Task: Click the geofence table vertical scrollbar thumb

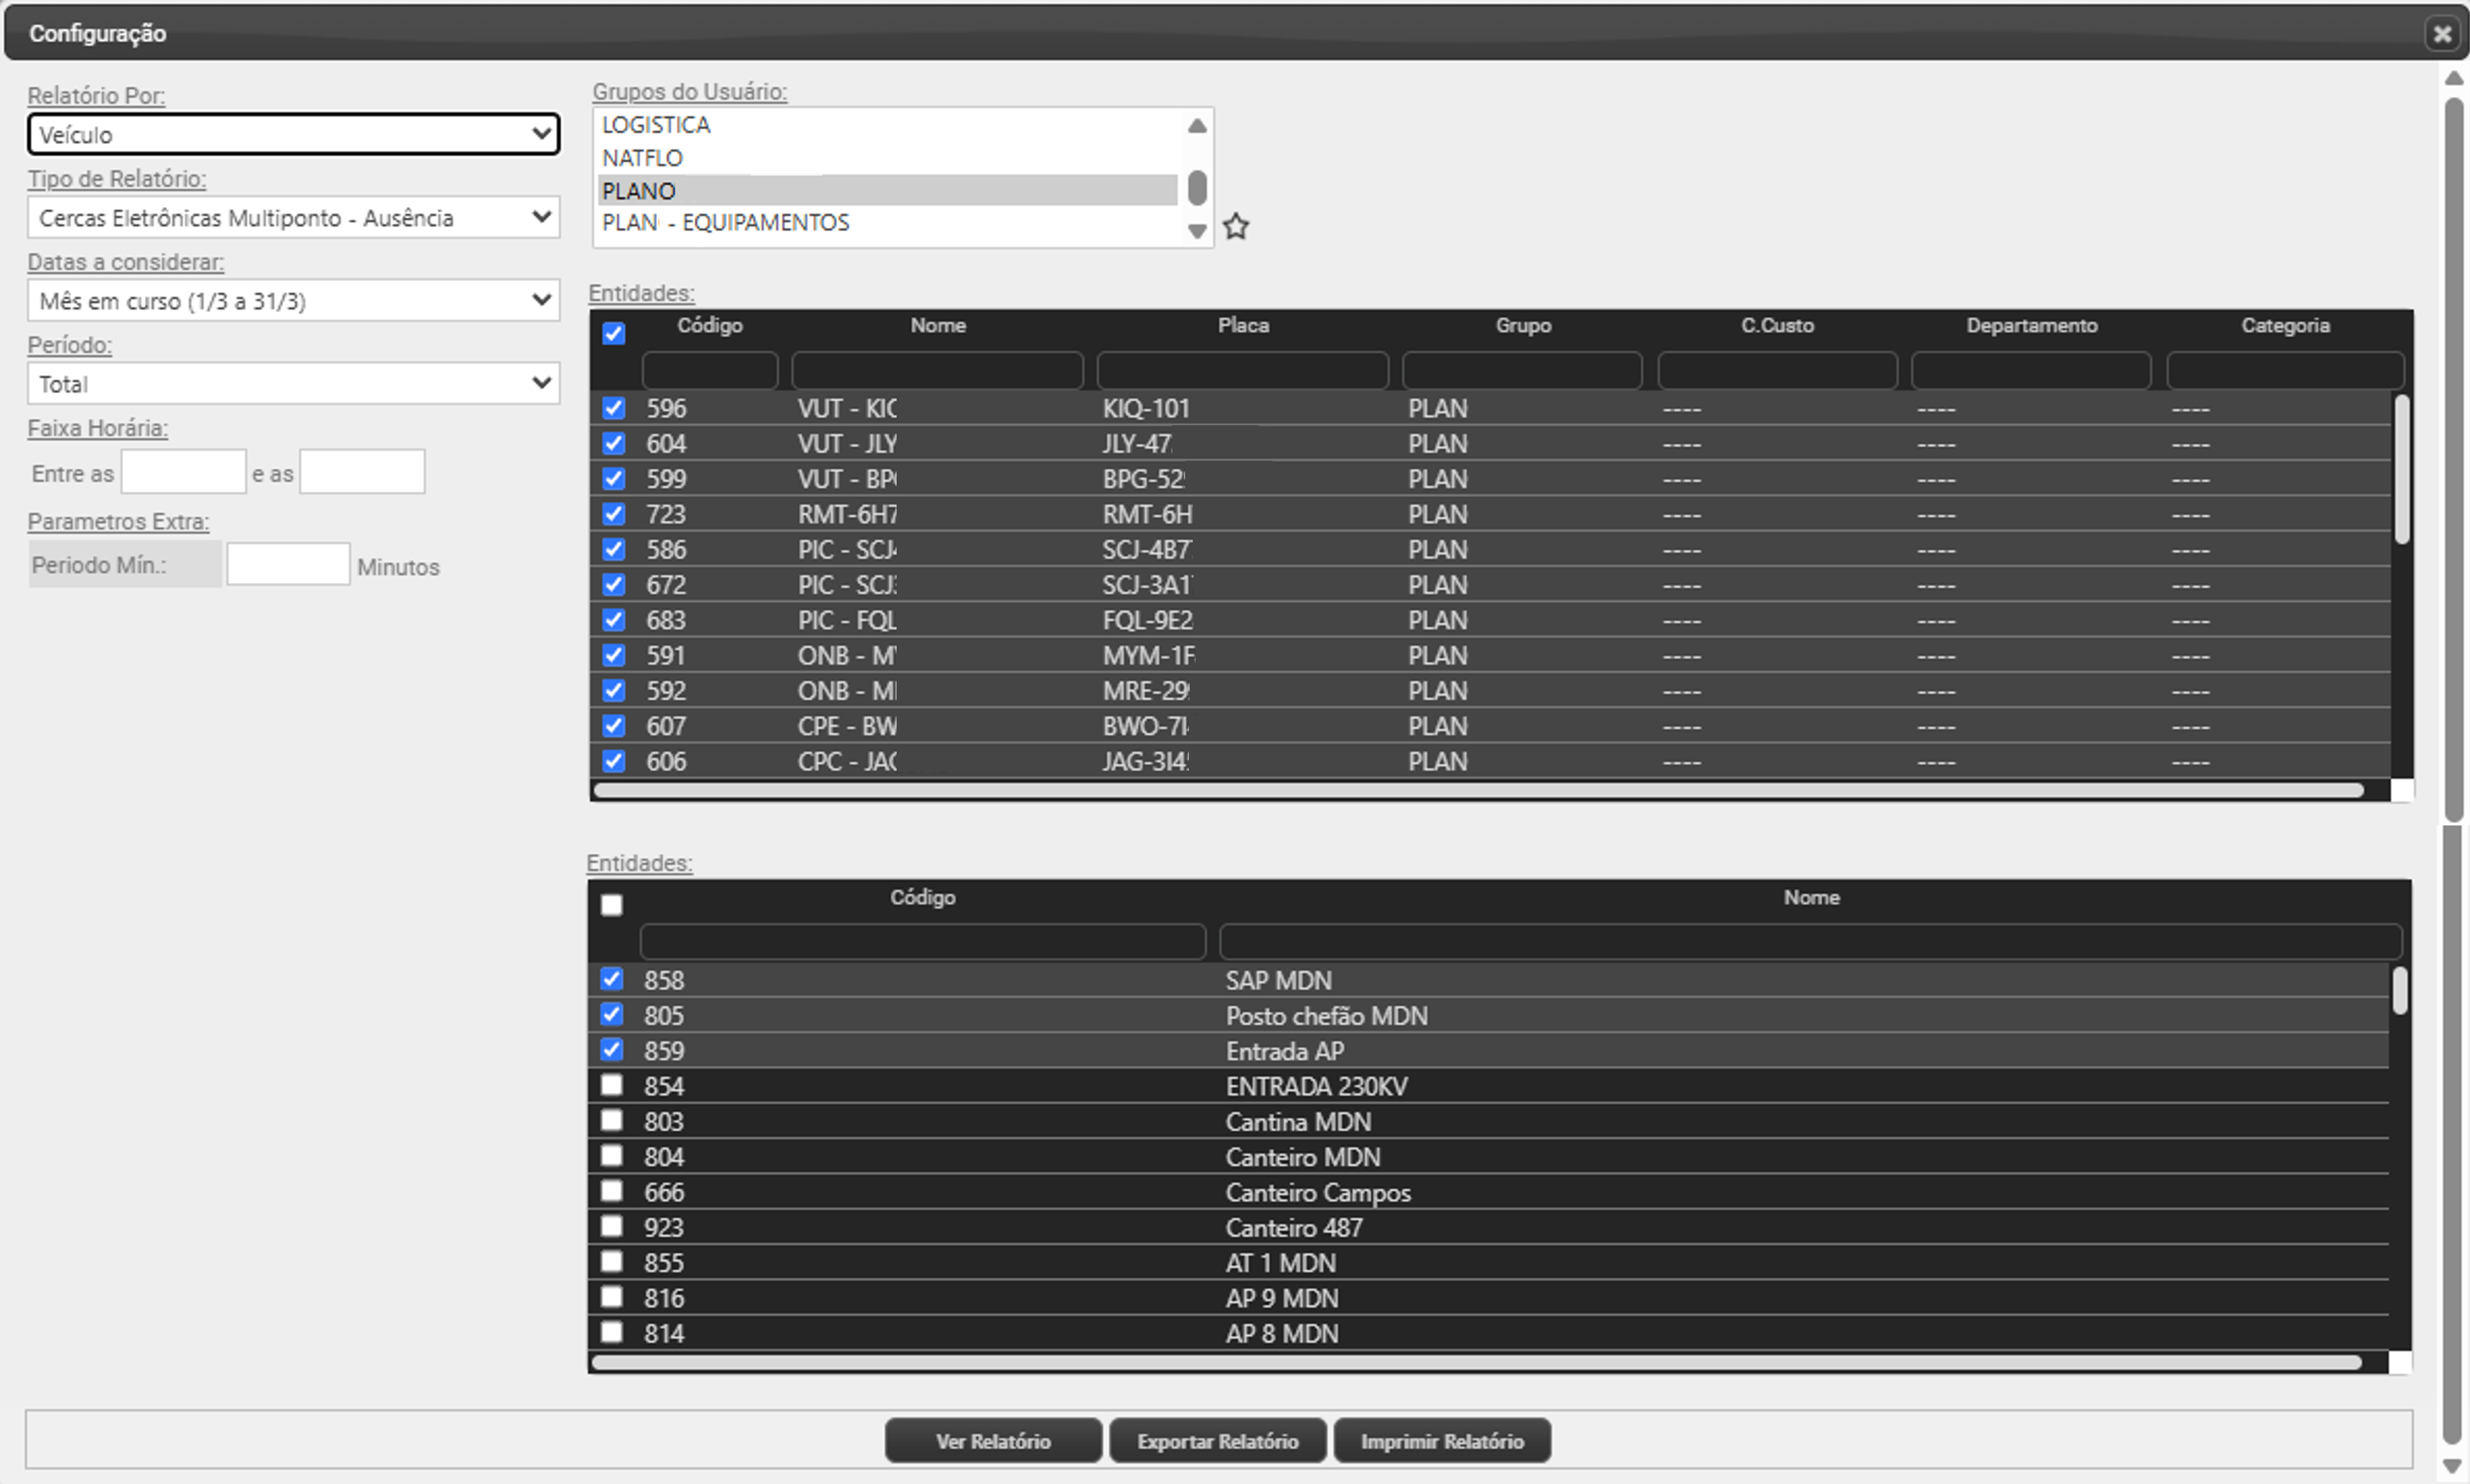Action: pos(2400,991)
